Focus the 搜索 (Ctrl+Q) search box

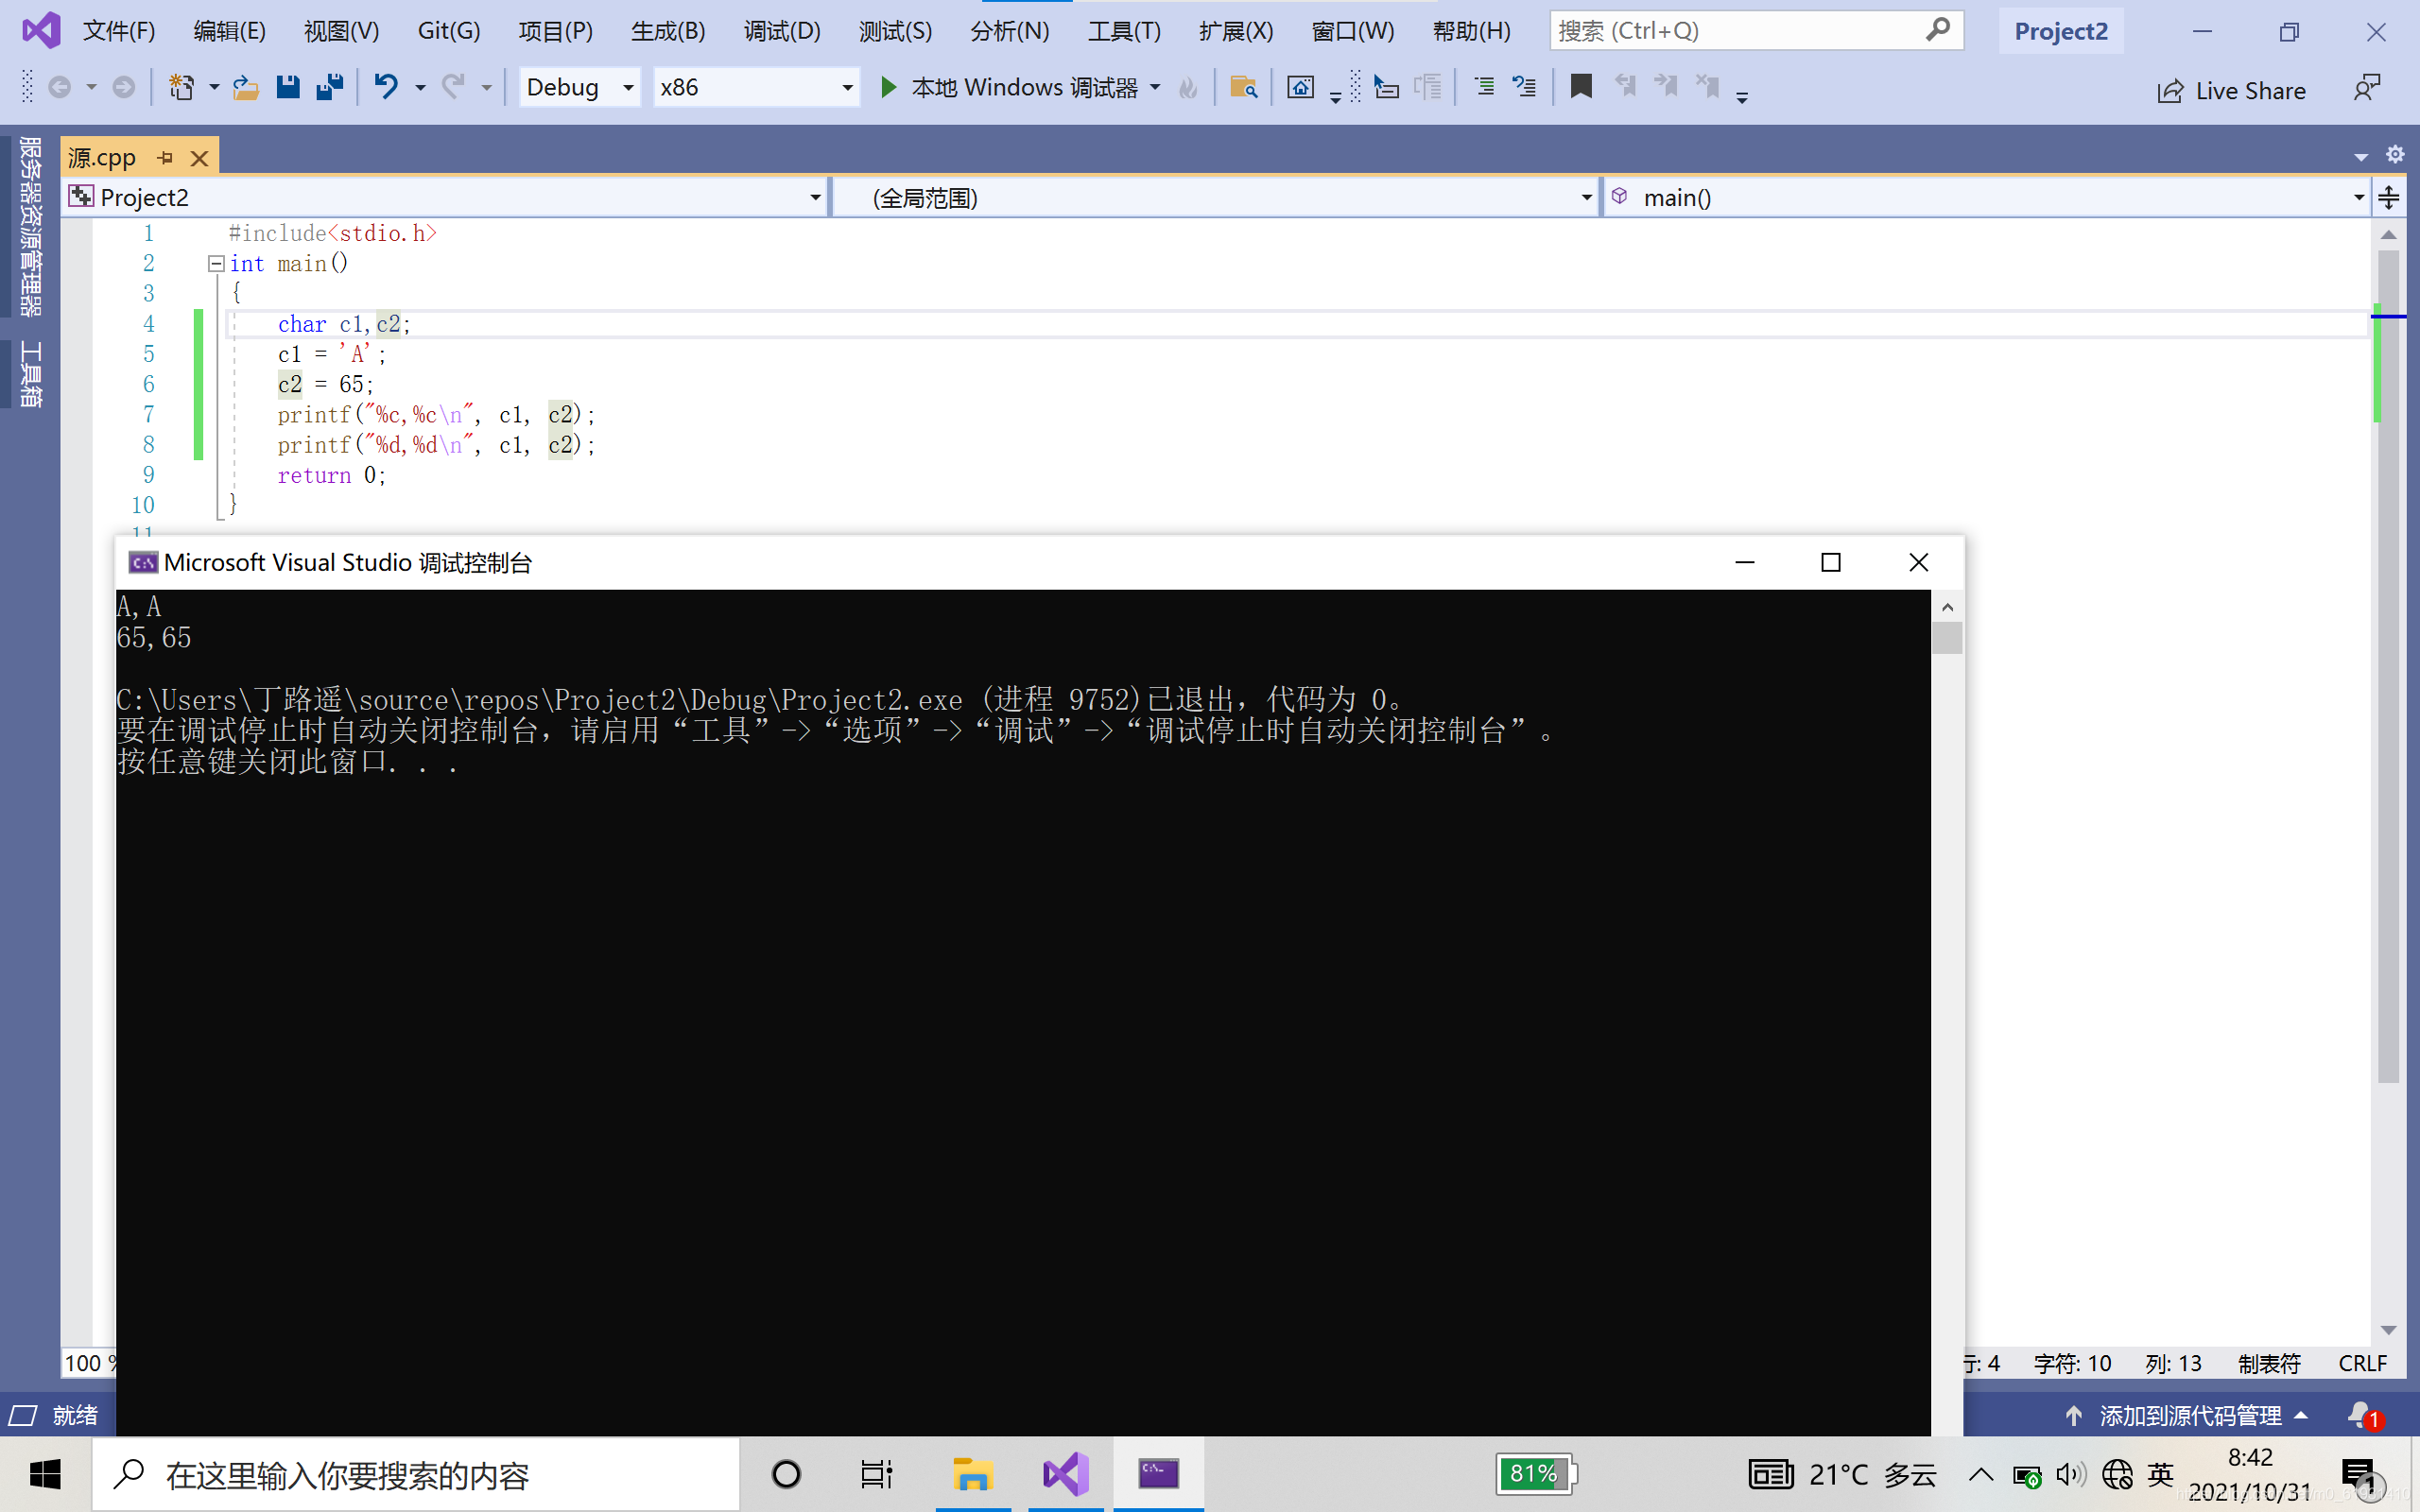click(1756, 31)
